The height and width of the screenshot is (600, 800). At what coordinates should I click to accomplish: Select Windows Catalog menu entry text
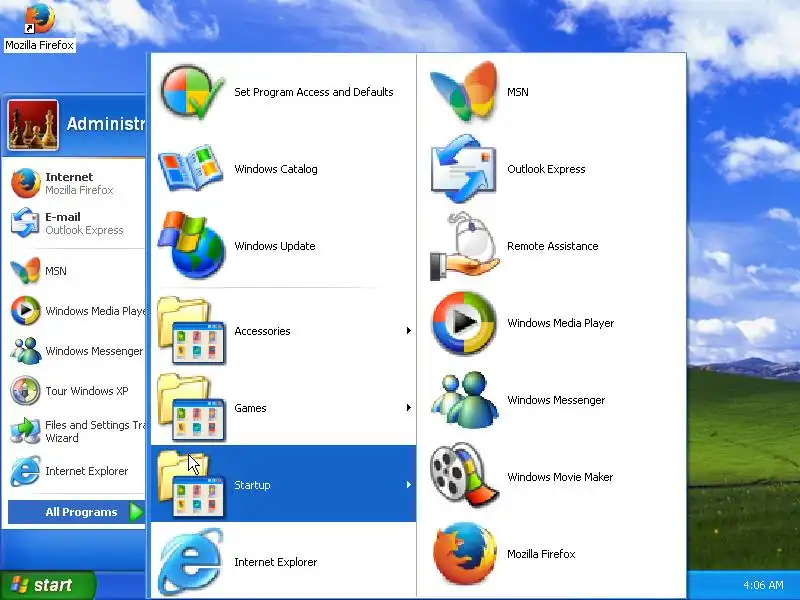[276, 169]
